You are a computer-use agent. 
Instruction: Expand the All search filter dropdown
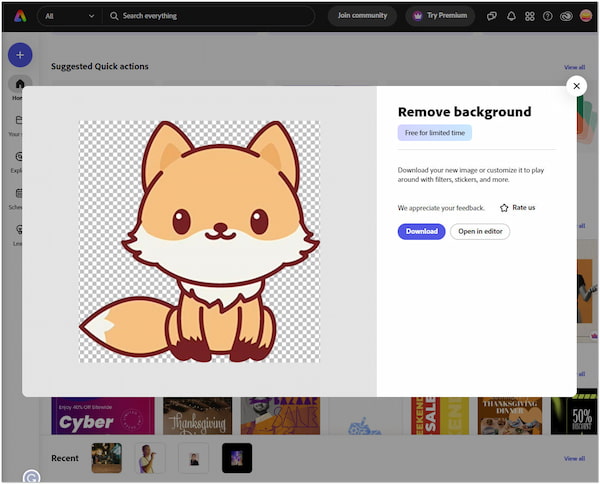pyautogui.click(x=69, y=16)
